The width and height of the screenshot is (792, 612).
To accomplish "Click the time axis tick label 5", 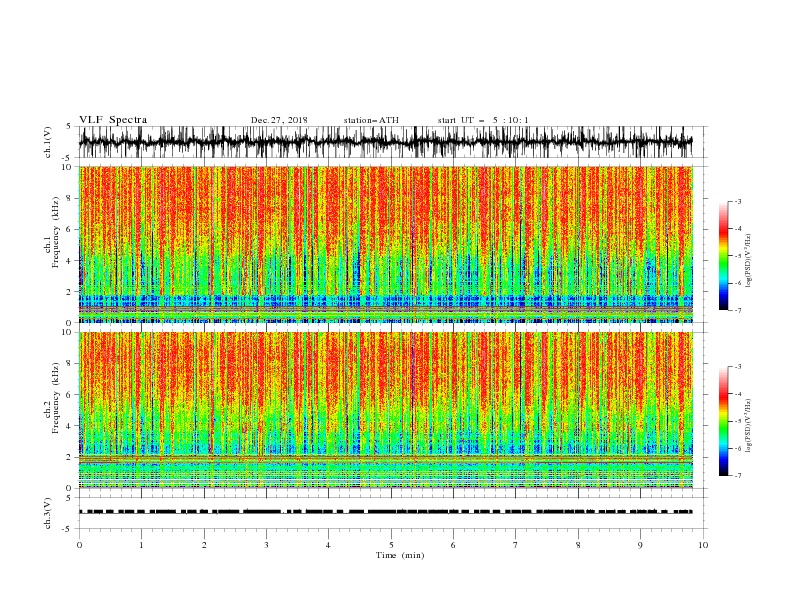I will pyautogui.click(x=391, y=545).
